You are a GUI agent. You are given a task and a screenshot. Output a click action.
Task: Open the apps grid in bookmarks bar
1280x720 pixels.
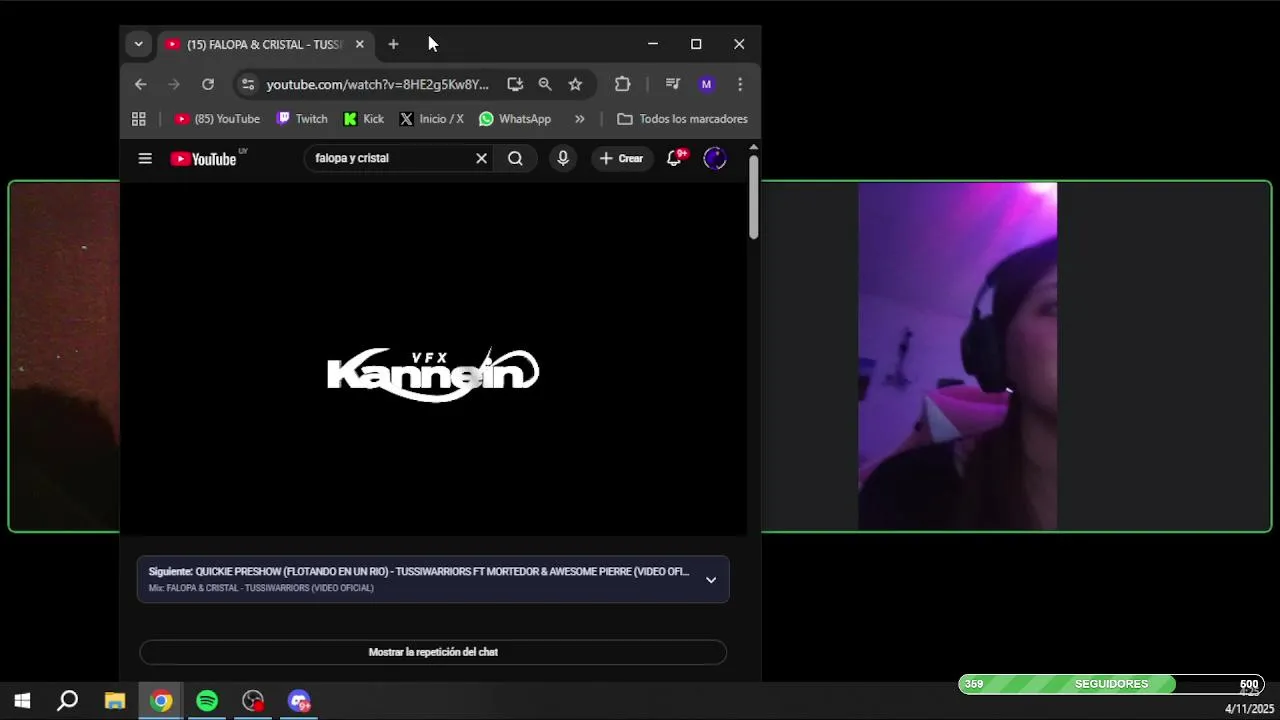coord(139,119)
